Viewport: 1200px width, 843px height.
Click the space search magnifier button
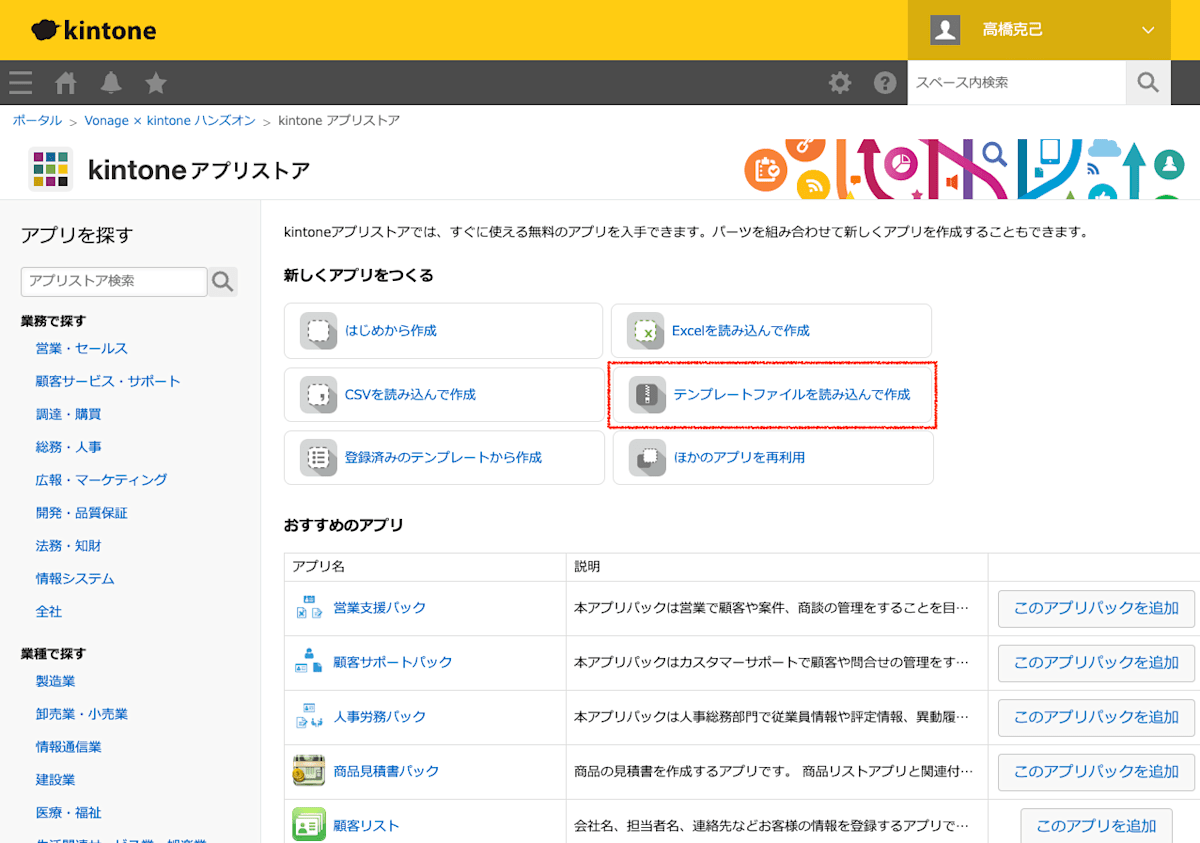click(x=1148, y=82)
